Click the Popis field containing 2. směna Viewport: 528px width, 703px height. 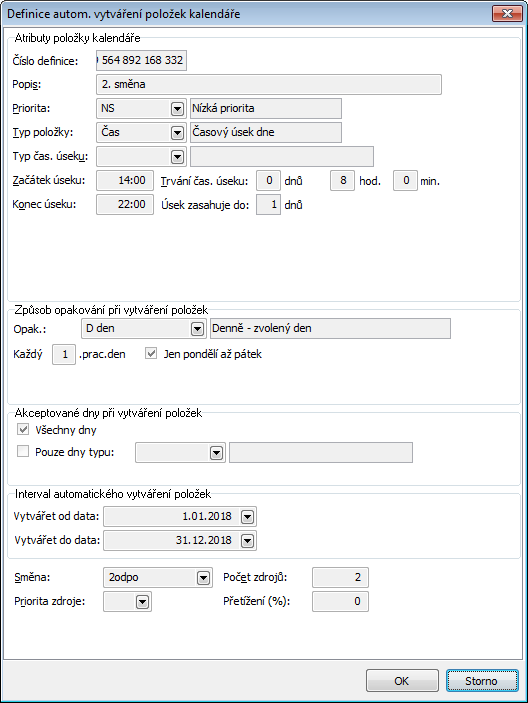tap(269, 85)
